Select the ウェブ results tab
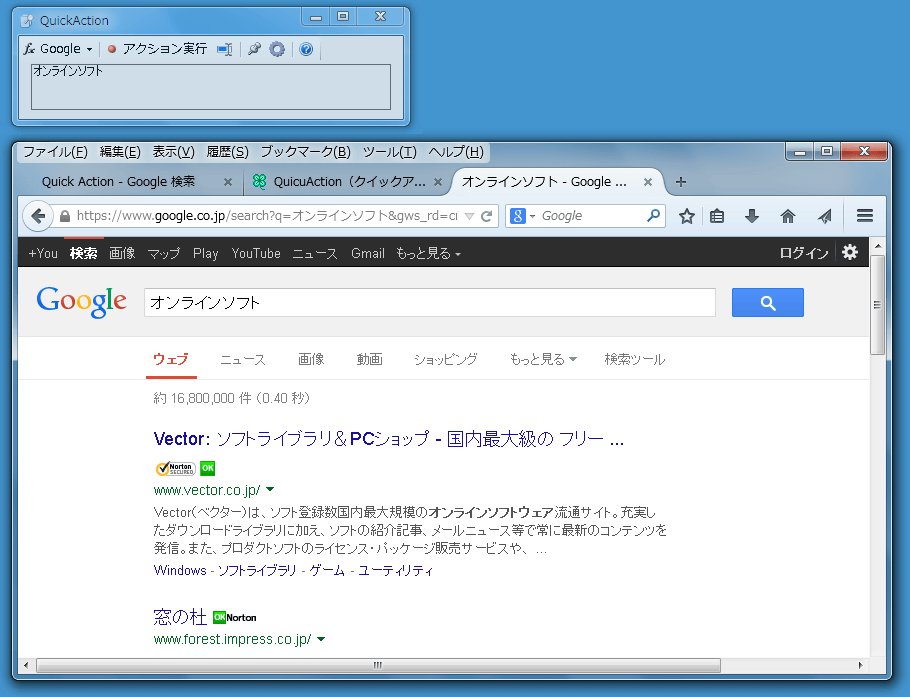The width and height of the screenshot is (910, 697). [x=171, y=360]
